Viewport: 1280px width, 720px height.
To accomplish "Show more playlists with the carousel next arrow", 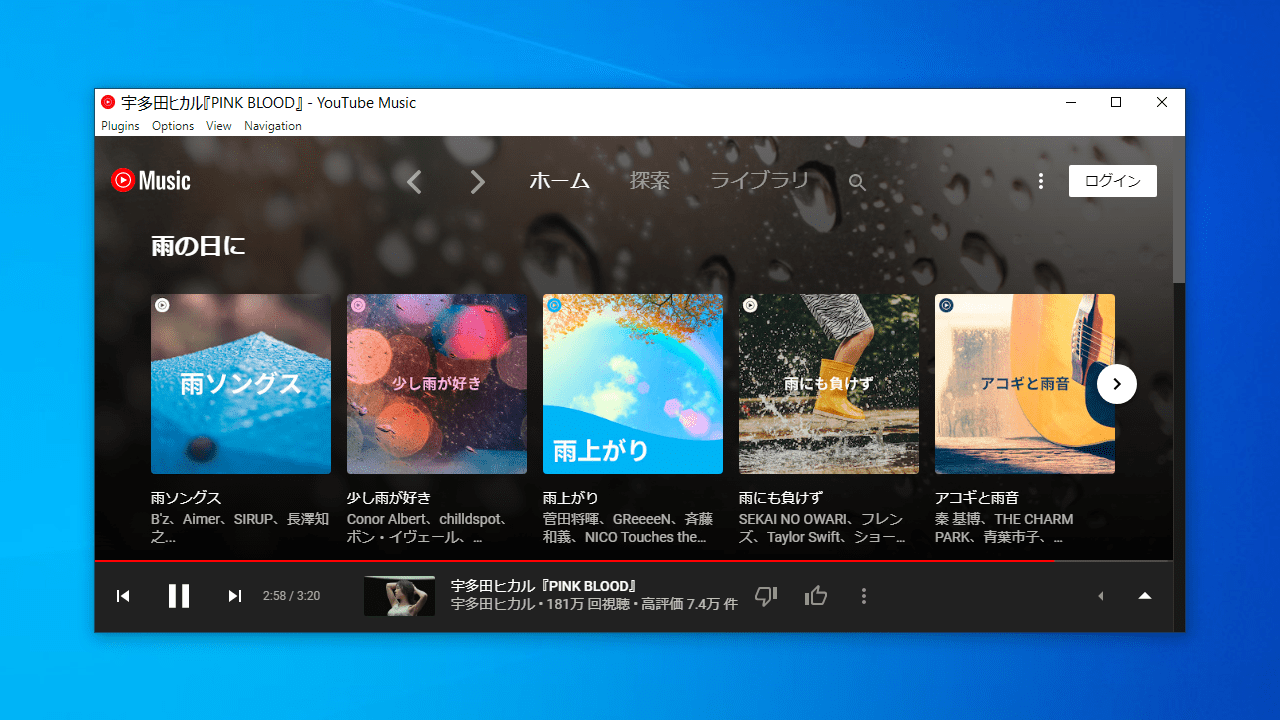I will coord(1117,384).
